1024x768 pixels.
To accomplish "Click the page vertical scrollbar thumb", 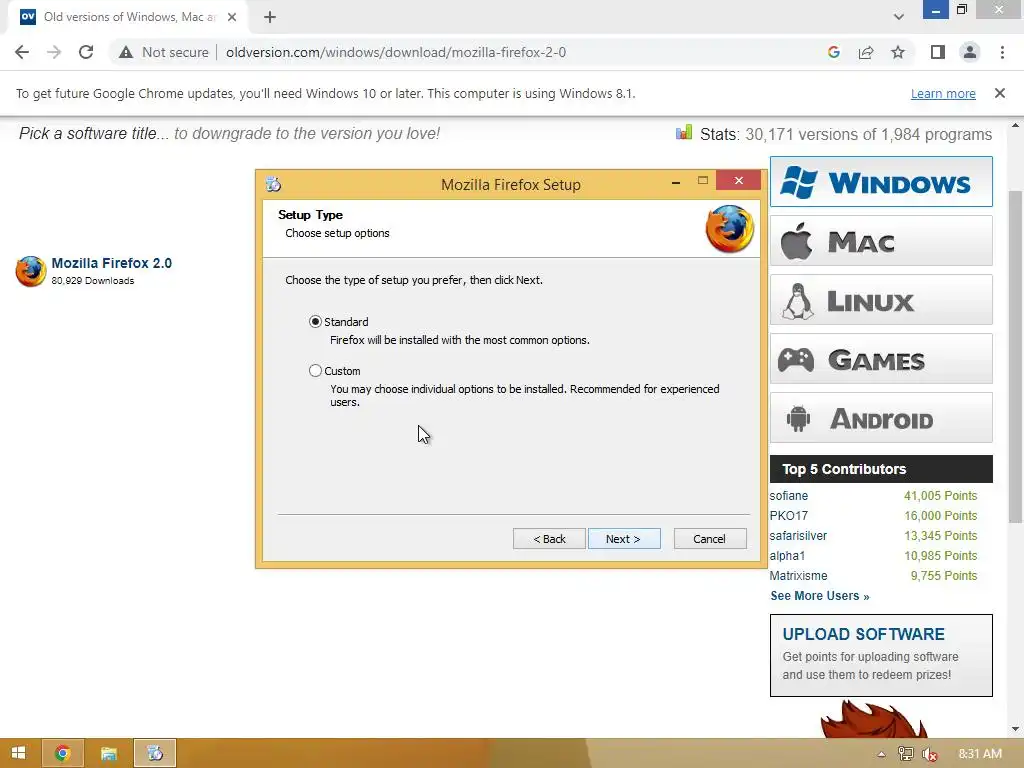I will pyautogui.click(x=1015, y=356).
